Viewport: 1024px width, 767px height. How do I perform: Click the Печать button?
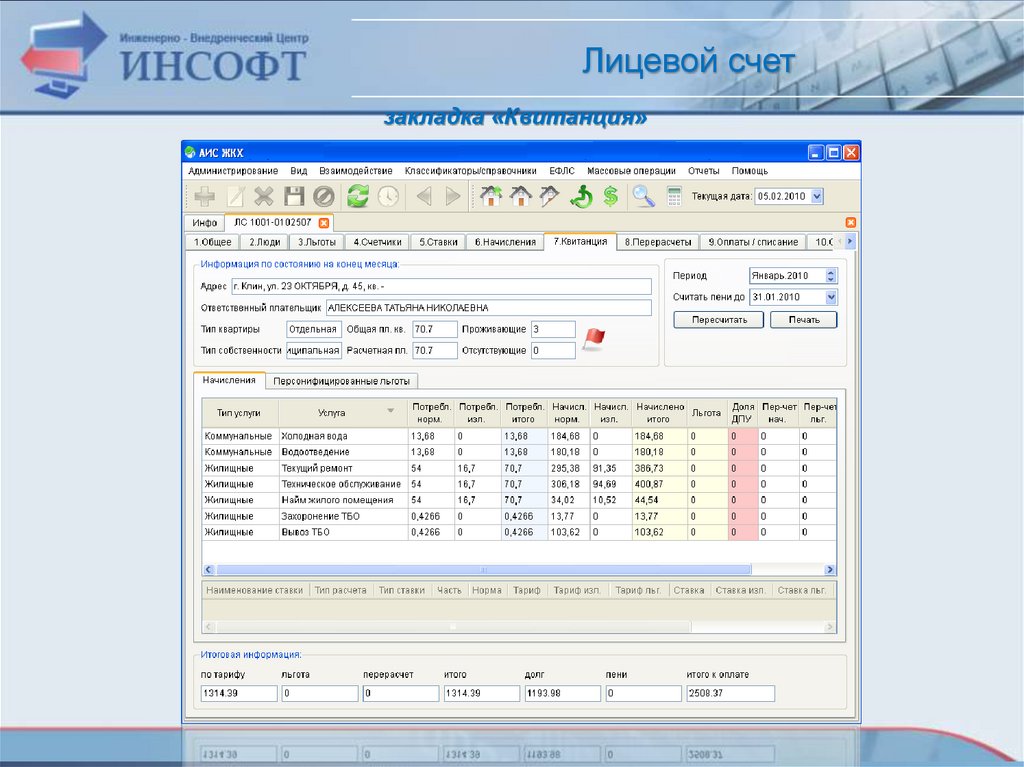803,320
